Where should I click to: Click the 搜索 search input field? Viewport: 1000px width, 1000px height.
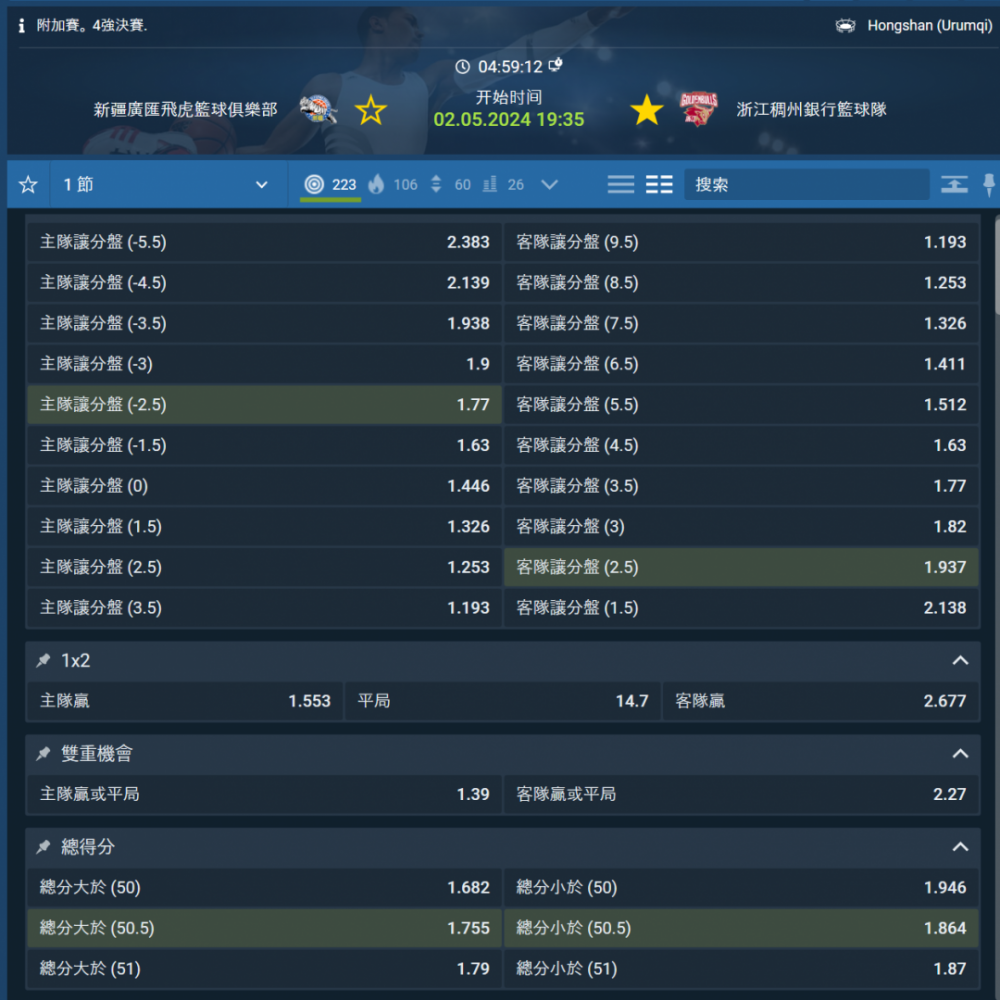click(806, 185)
